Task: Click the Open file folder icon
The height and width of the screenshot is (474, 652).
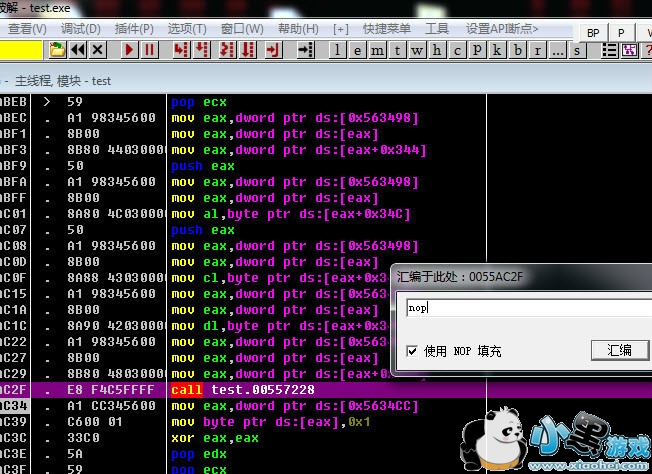Action: tap(56, 49)
